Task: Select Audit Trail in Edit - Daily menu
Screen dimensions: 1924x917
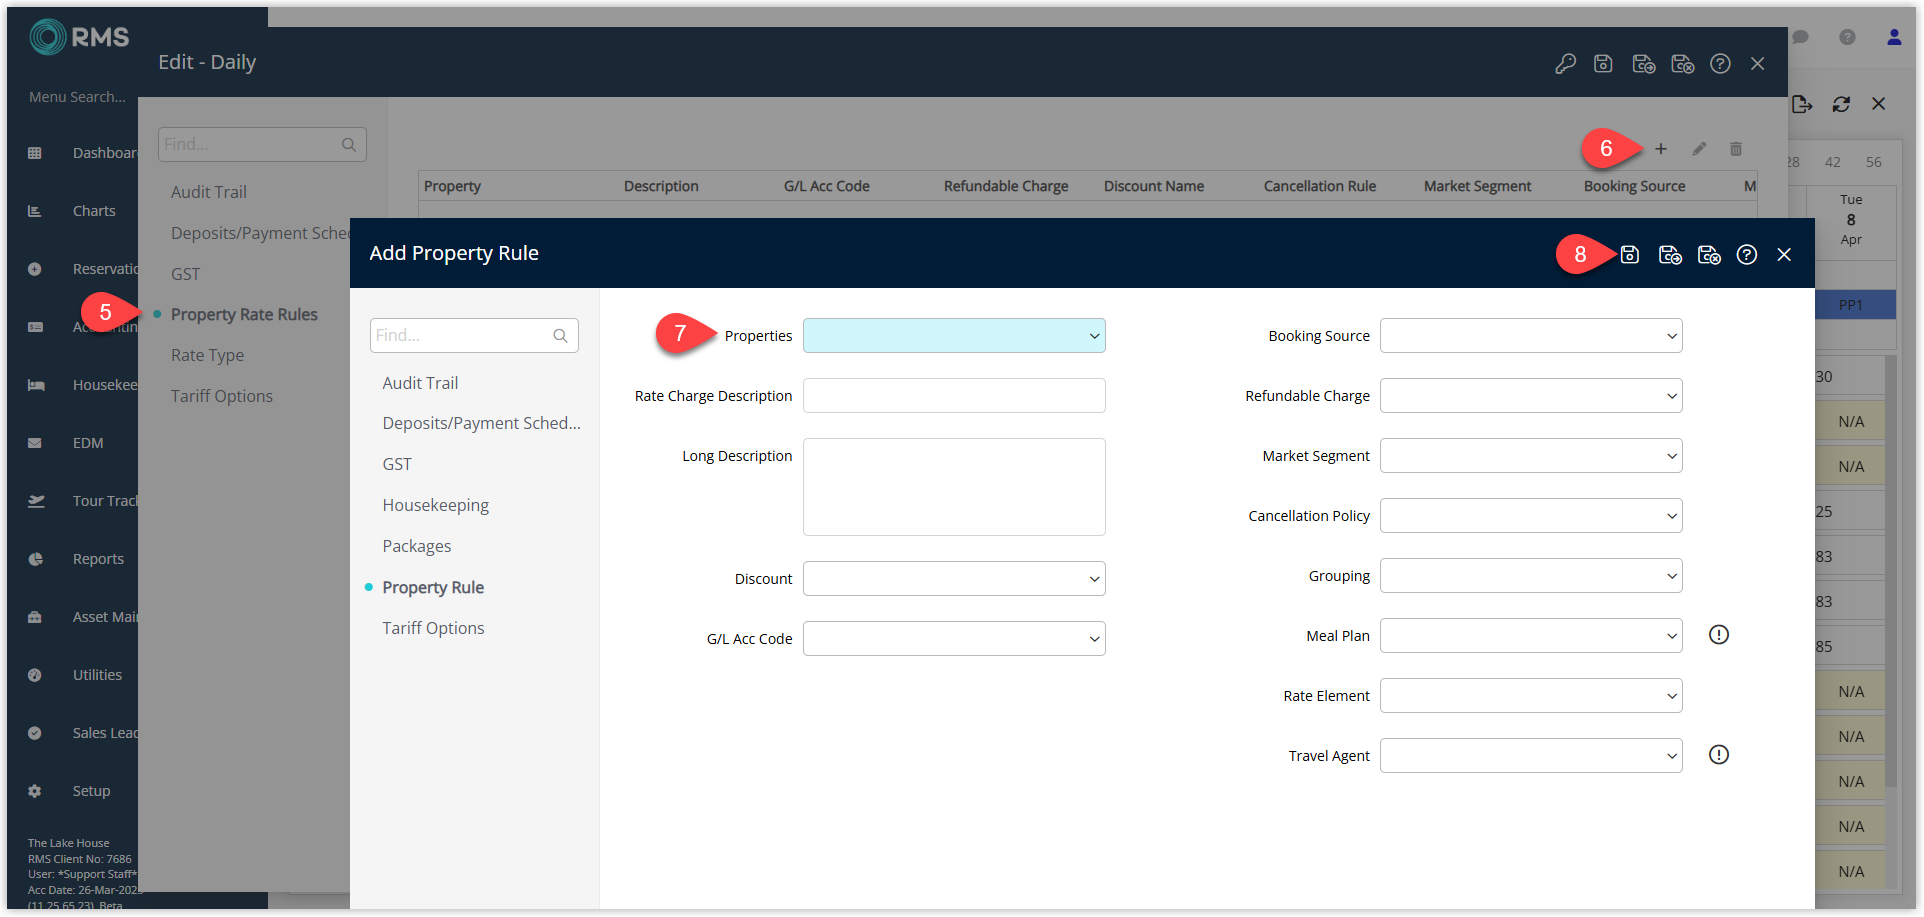Action: pos(209,192)
